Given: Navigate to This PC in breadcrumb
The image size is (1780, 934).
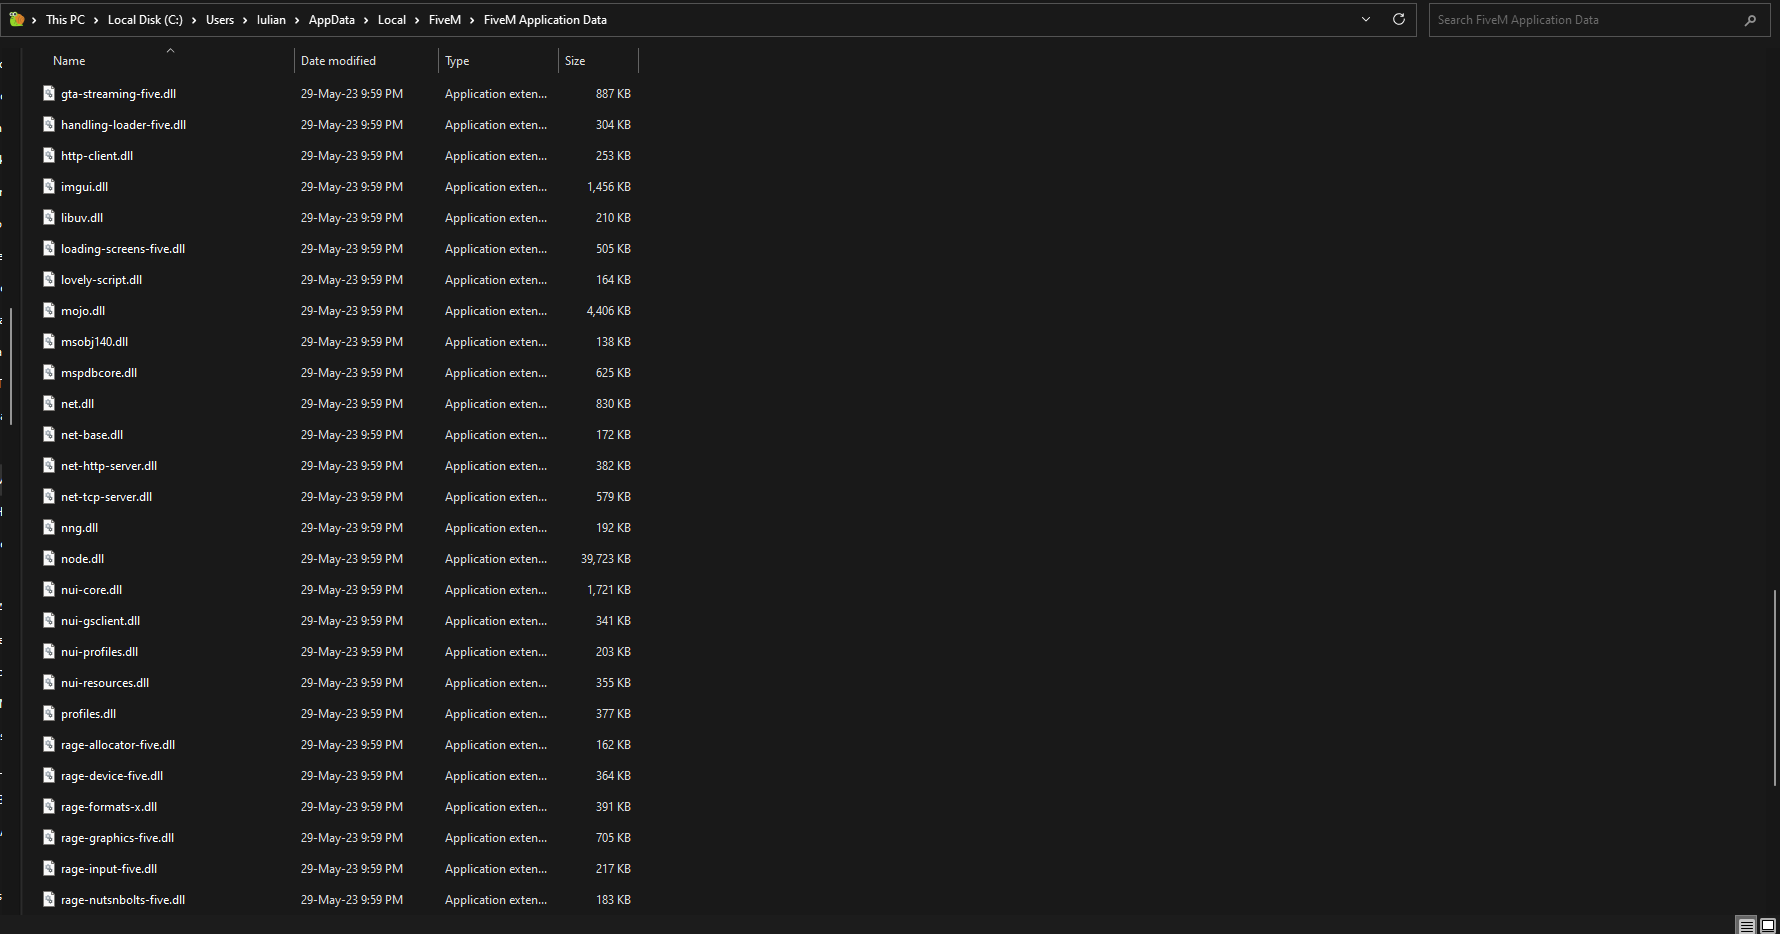Looking at the screenshot, I should [65, 20].
